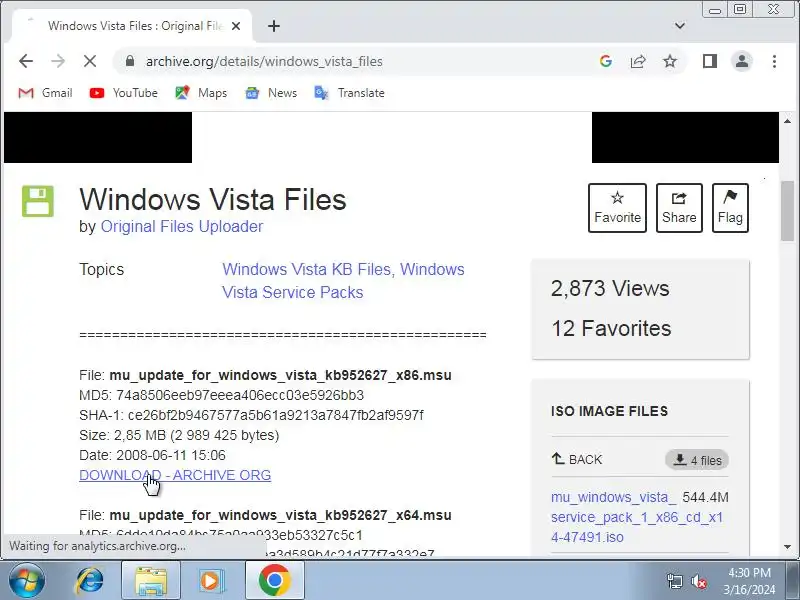This screenshot has width=800, height=600.
Task: Click the ISO IMAGE FILES heading
Action: point(609,411)
